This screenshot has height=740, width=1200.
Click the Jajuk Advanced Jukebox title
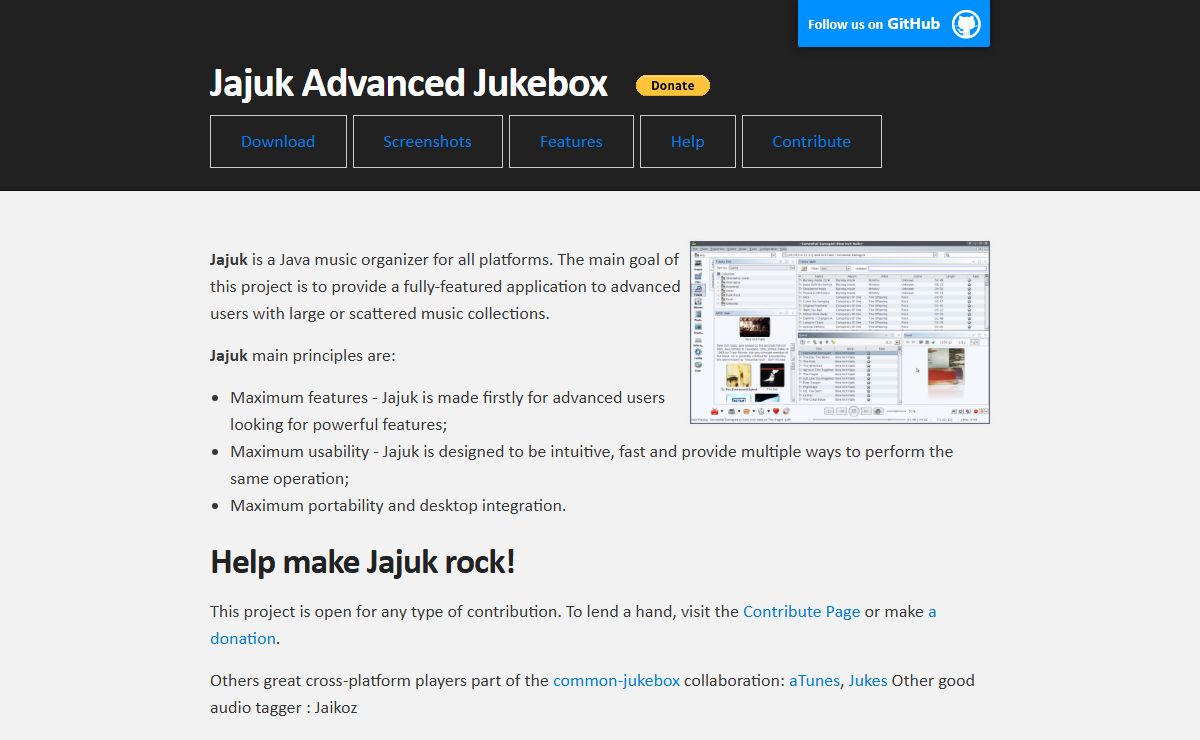(x=409, y=83)
